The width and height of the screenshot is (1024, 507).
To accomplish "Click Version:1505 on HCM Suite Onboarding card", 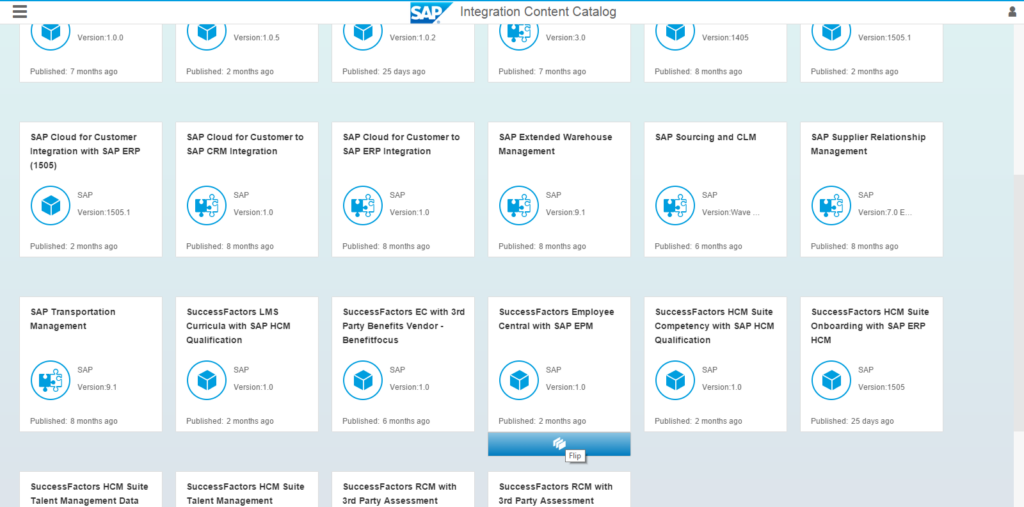I will (882, 387).
